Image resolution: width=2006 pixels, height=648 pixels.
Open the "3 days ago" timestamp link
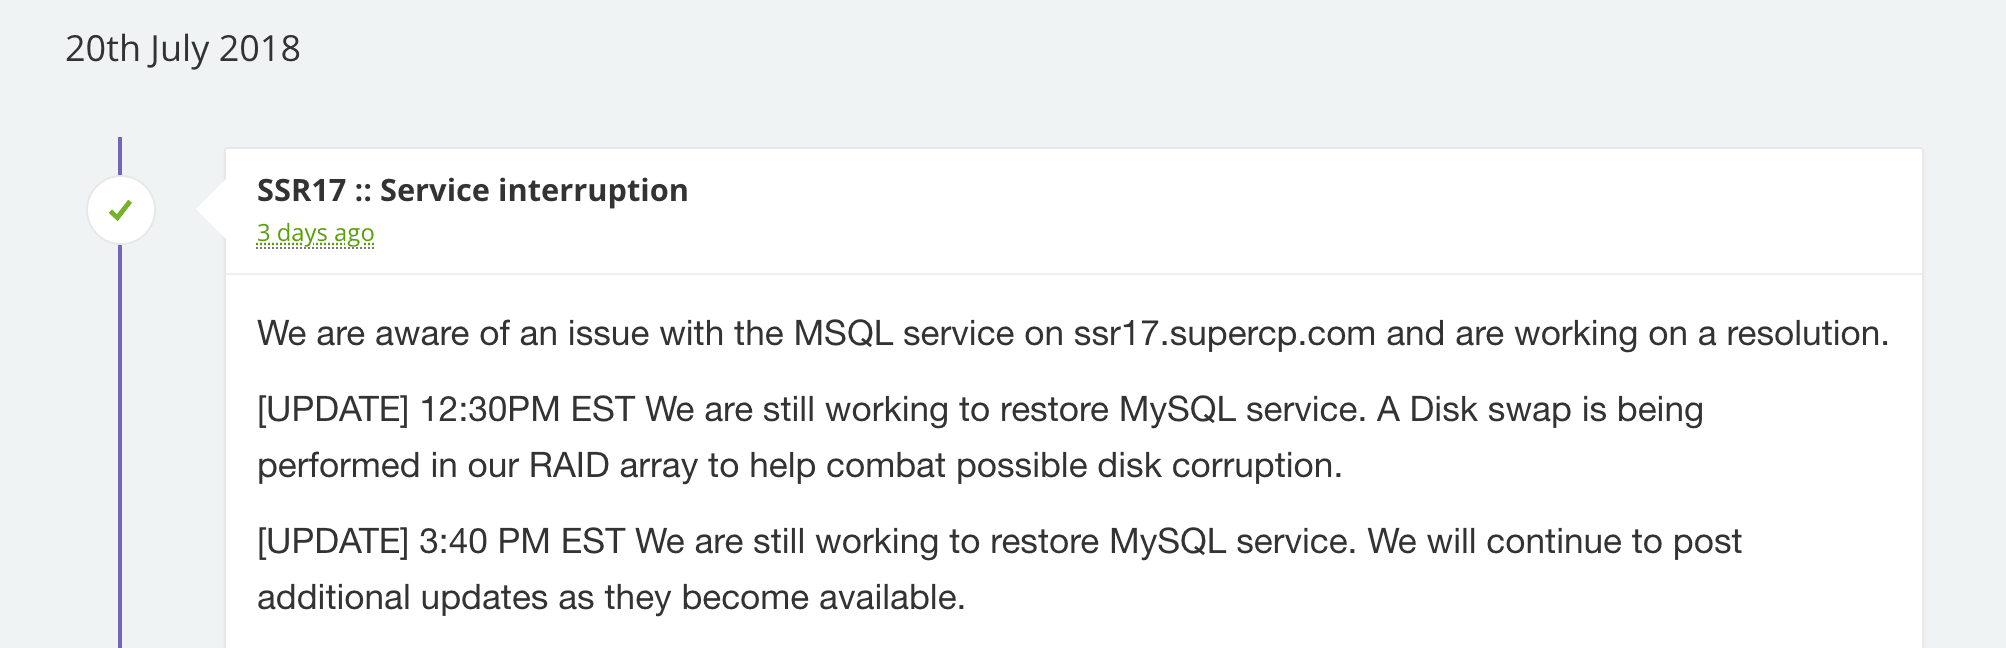315,233
